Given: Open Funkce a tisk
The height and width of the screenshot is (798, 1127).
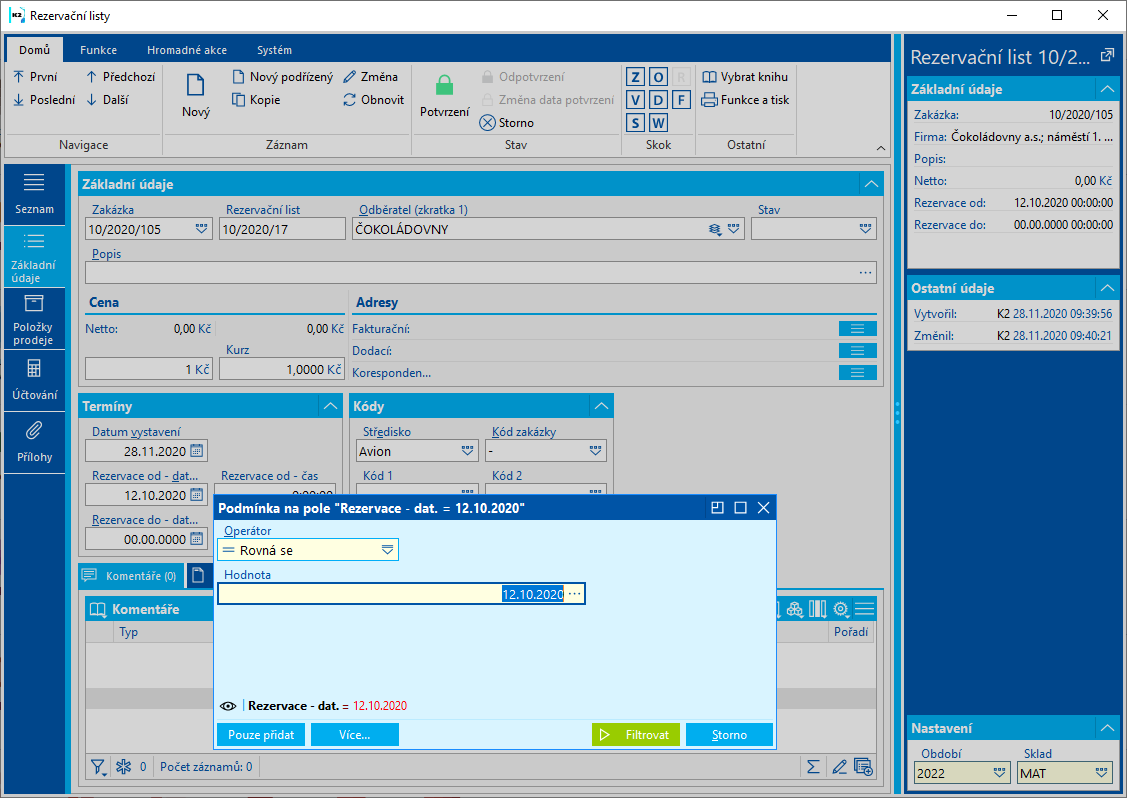Looking at the screenshot, I should point(745,100).
